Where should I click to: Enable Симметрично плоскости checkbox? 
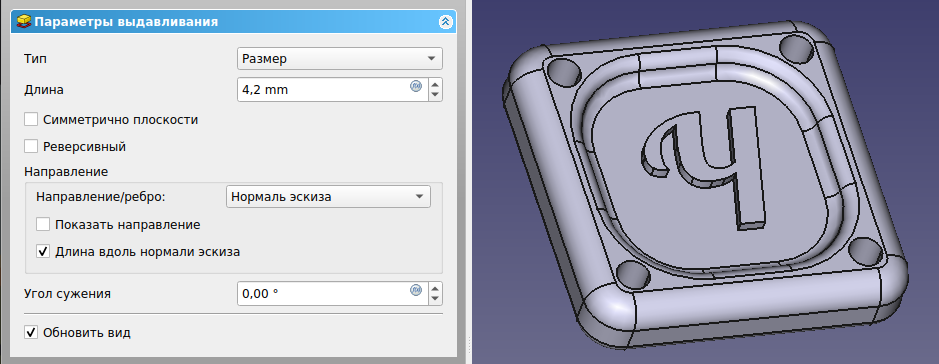31,119
